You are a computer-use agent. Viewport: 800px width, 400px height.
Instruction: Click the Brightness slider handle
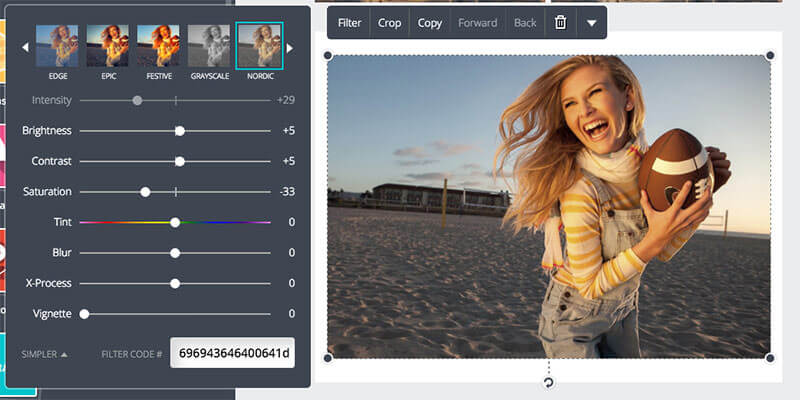click(x=180, y=131)
